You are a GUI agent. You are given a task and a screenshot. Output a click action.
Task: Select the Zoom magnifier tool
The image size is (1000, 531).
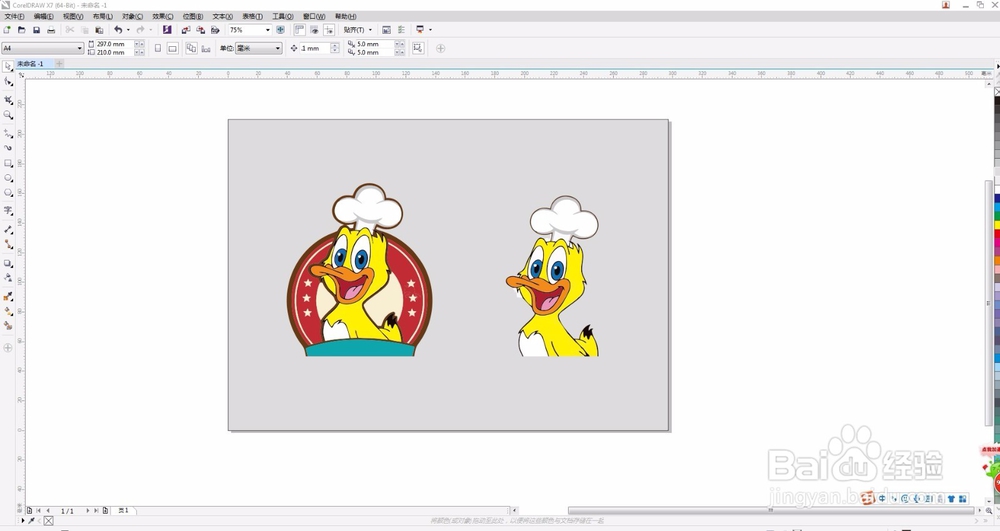pos(8,115)
